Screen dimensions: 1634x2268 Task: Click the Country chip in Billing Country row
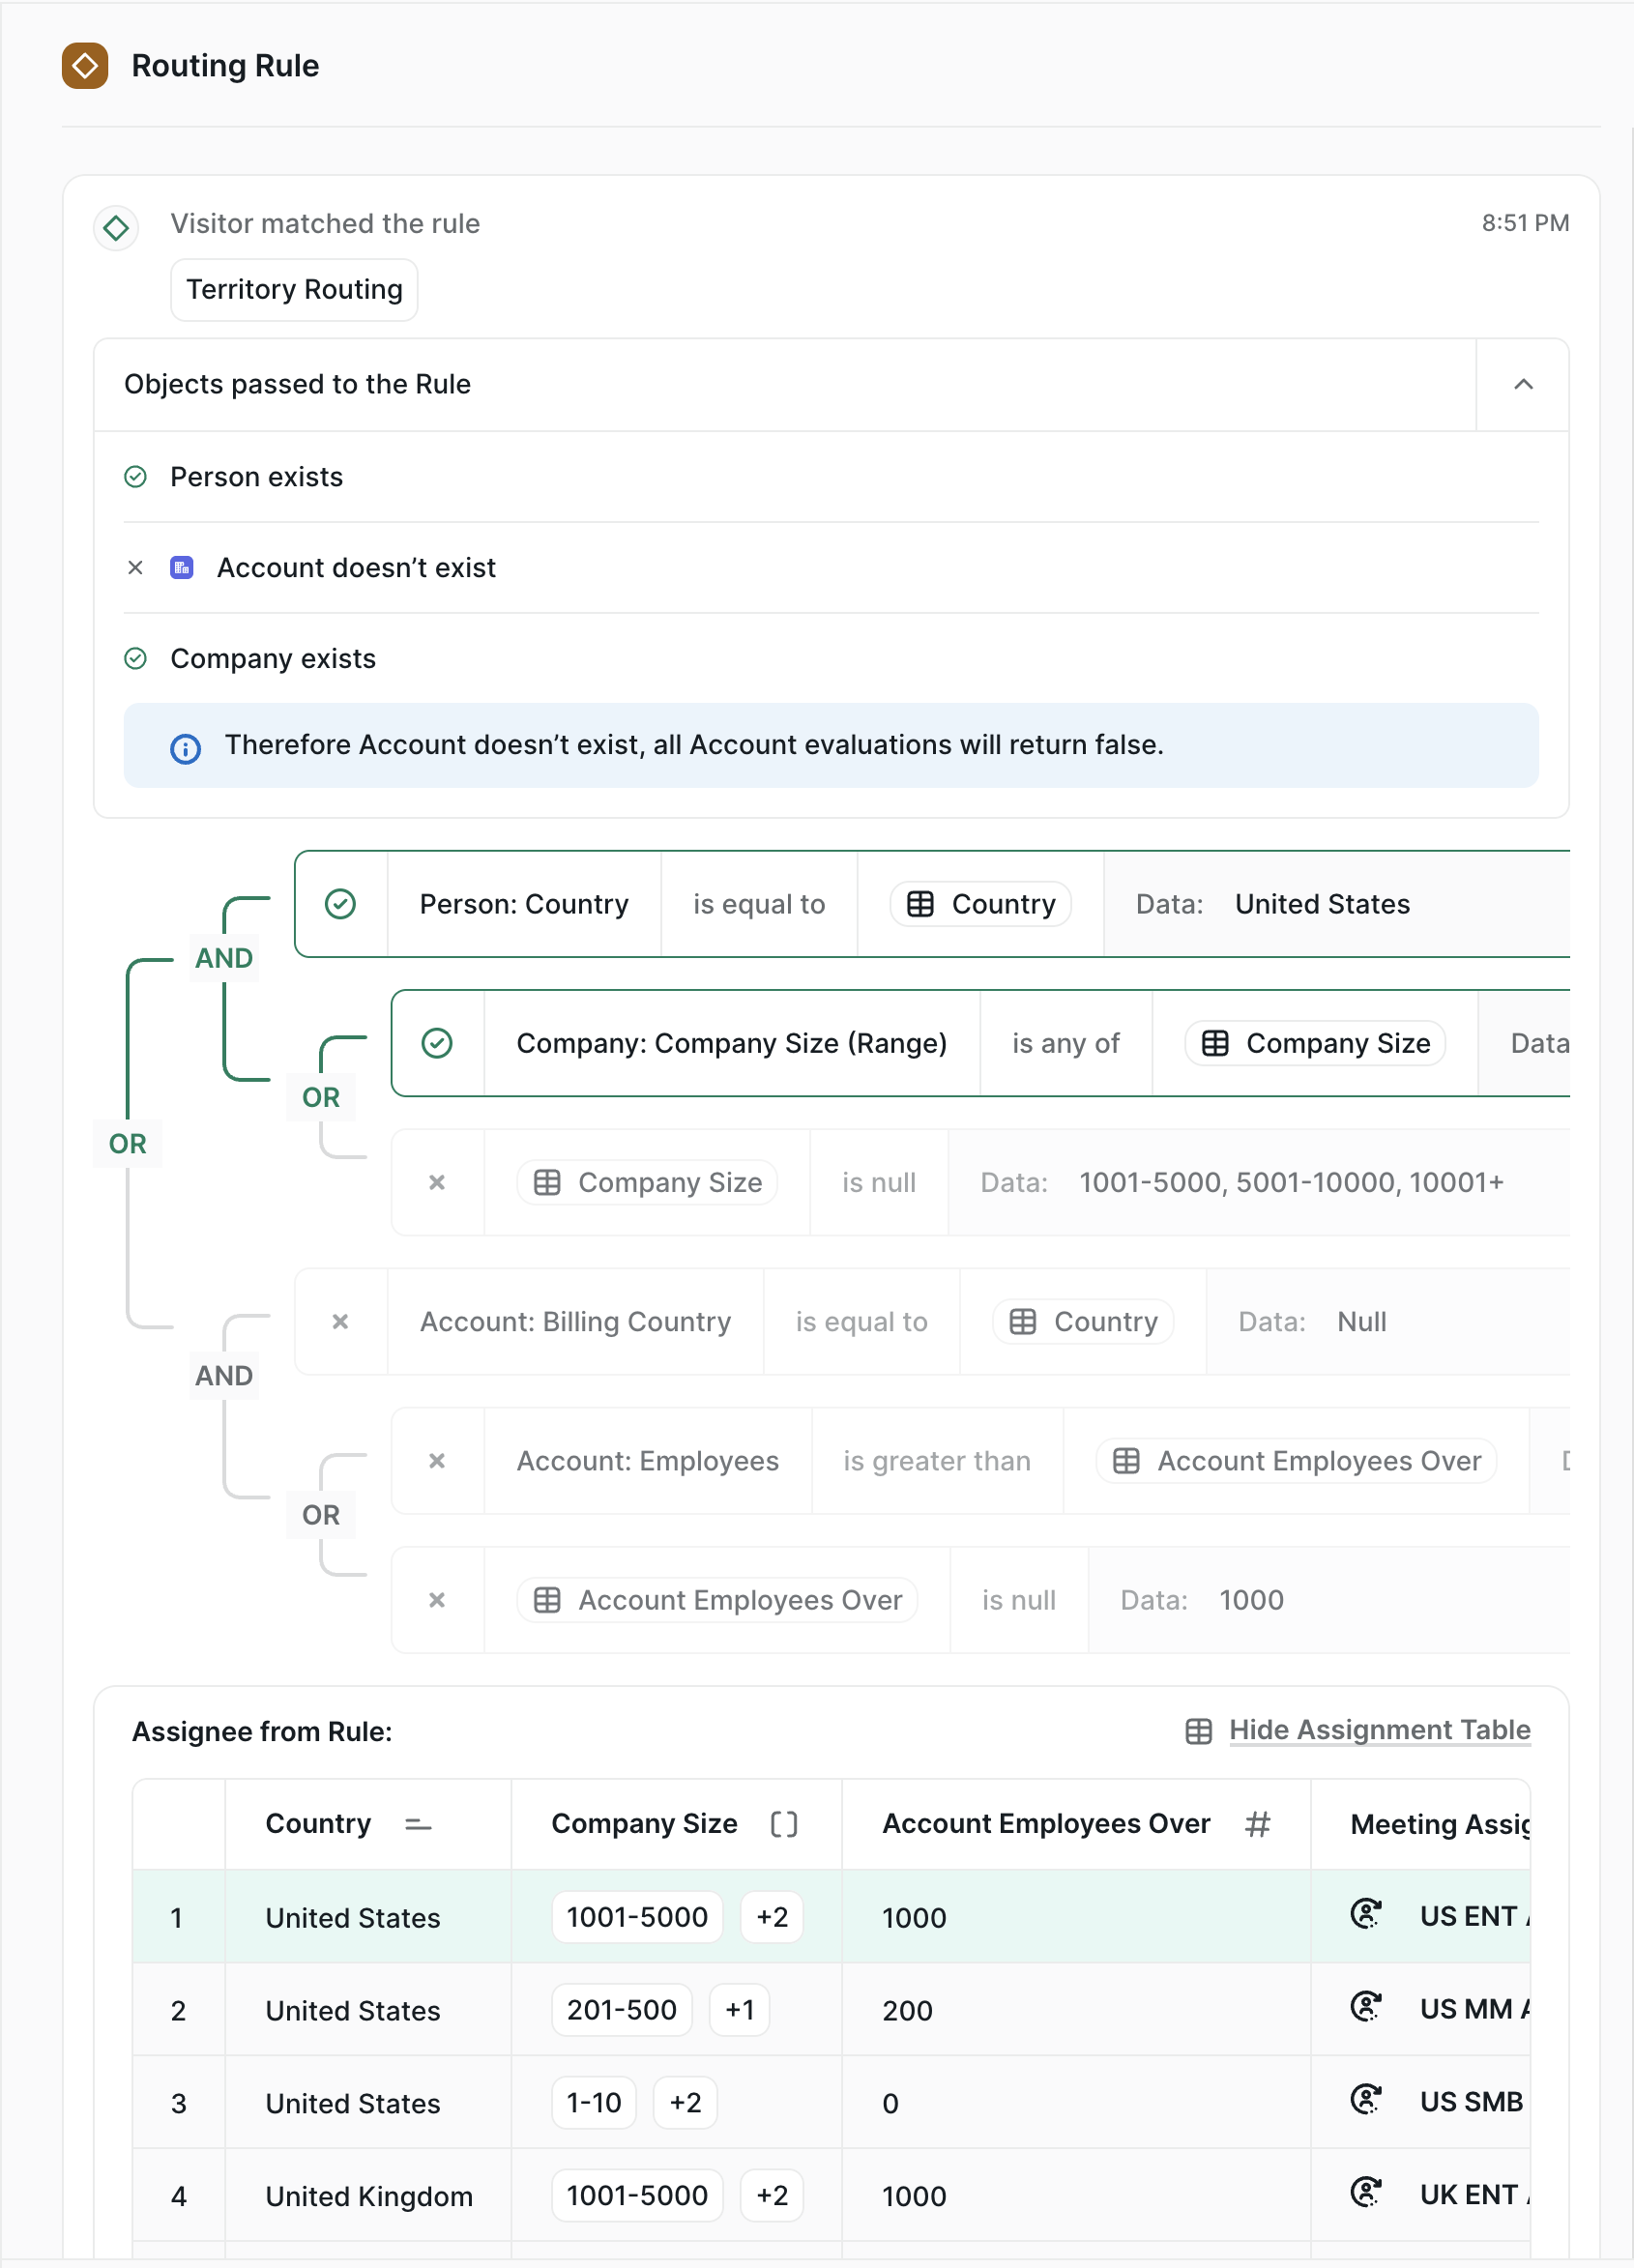click(1083, 1321)
